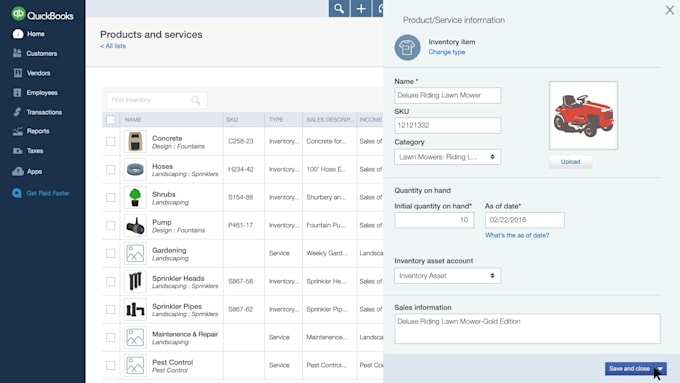Screen dimensions: 680x383
Task: Click the Find inventory search magnifier icon
Action: [196, 100]
